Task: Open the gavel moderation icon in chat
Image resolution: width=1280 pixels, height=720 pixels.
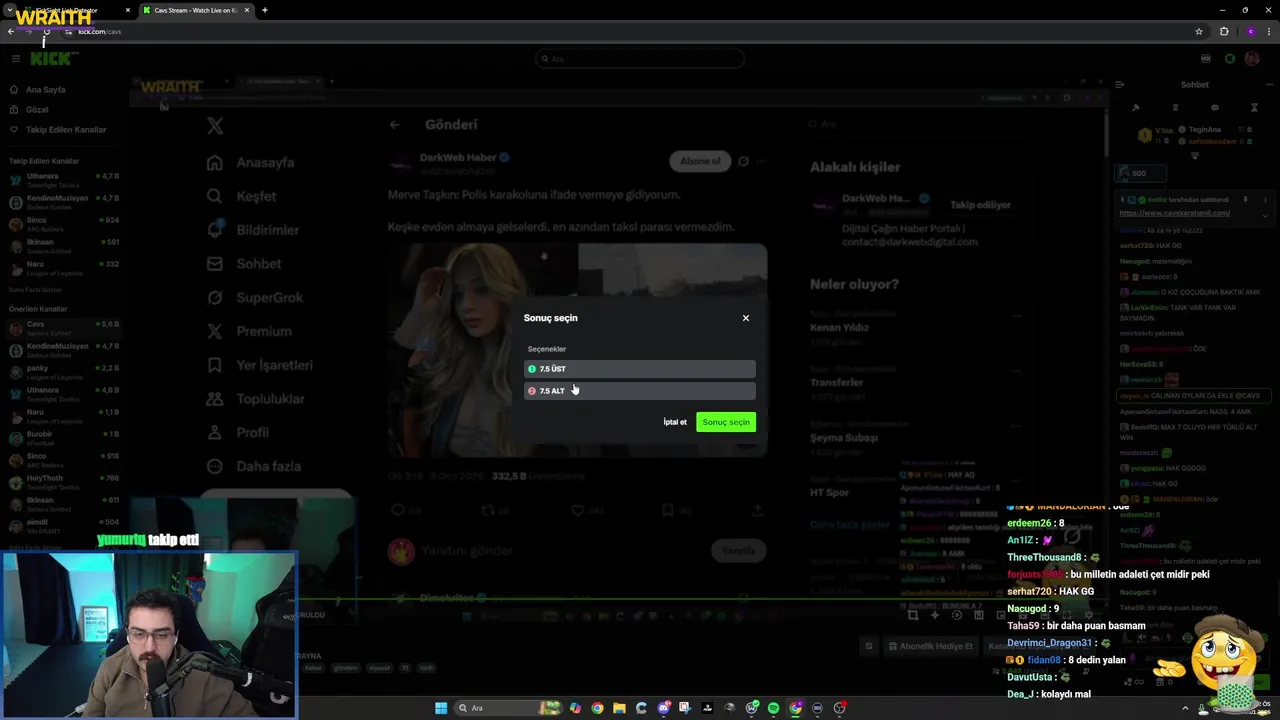Action: pos(1136,107)
